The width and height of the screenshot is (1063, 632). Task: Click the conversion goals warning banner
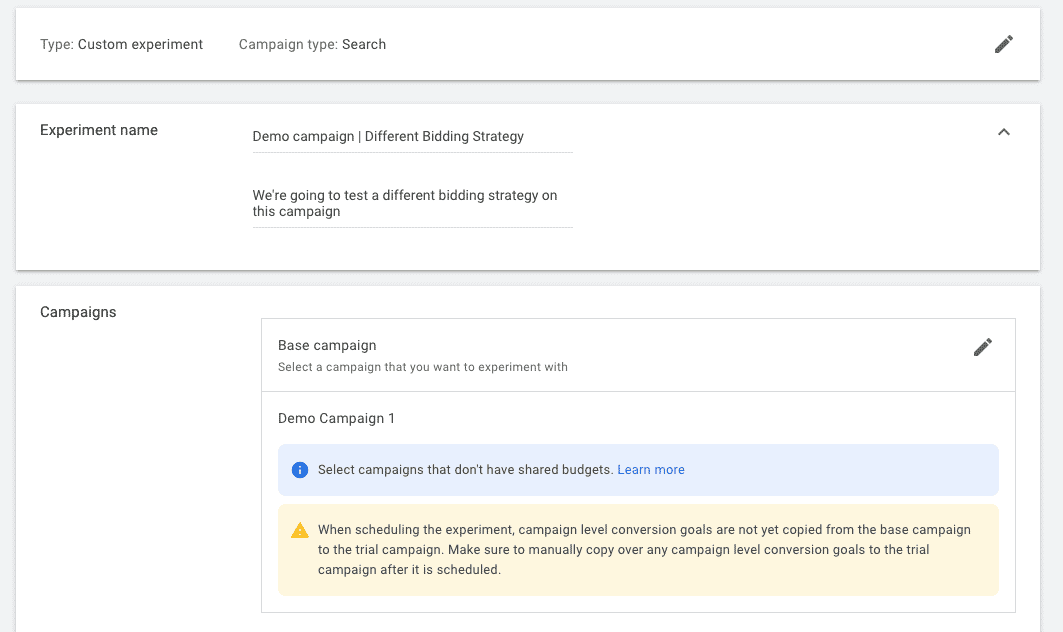point(638,548)
